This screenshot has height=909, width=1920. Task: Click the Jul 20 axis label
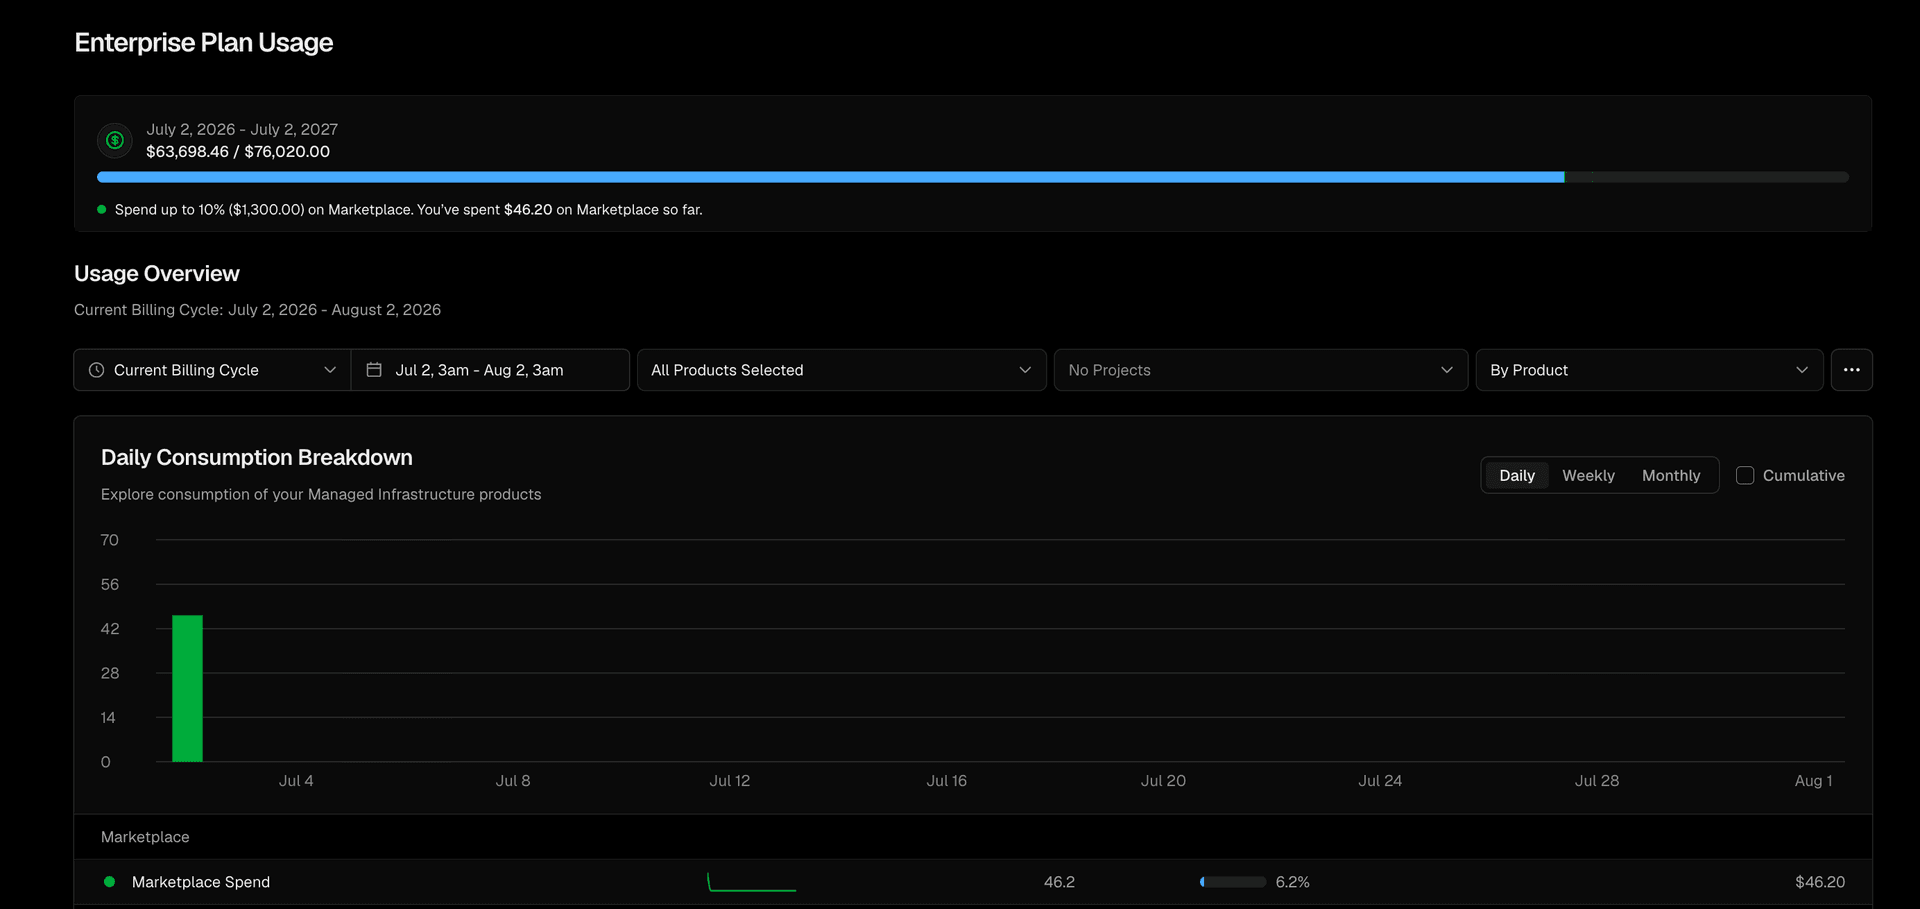click(x=1163, y=781)
